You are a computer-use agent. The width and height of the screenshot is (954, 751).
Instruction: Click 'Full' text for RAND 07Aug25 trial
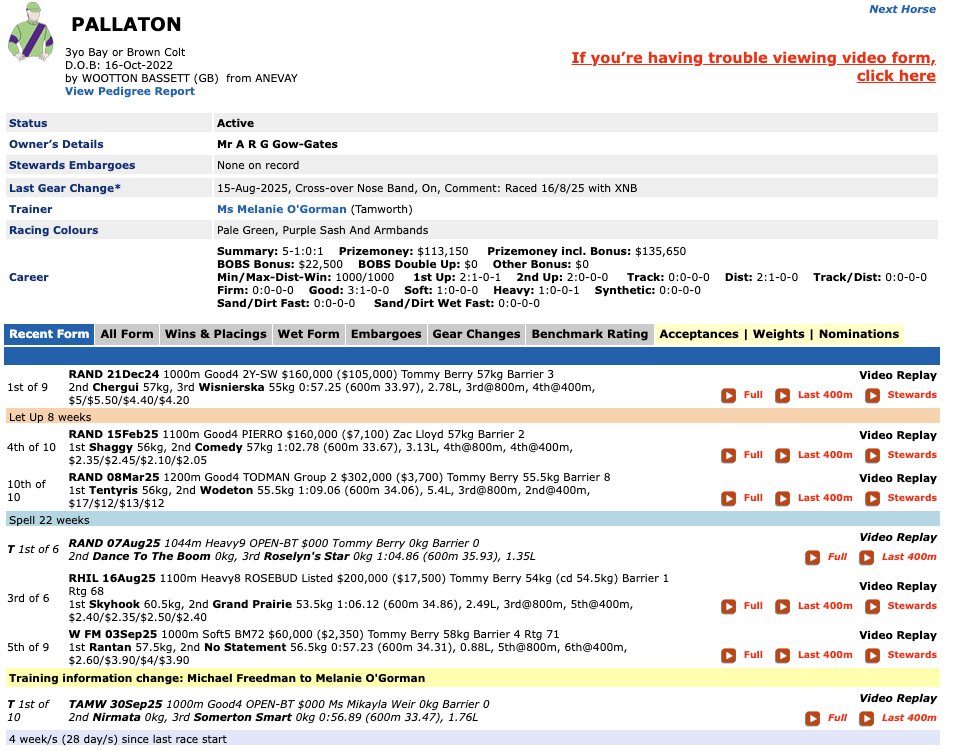point(837,557)
